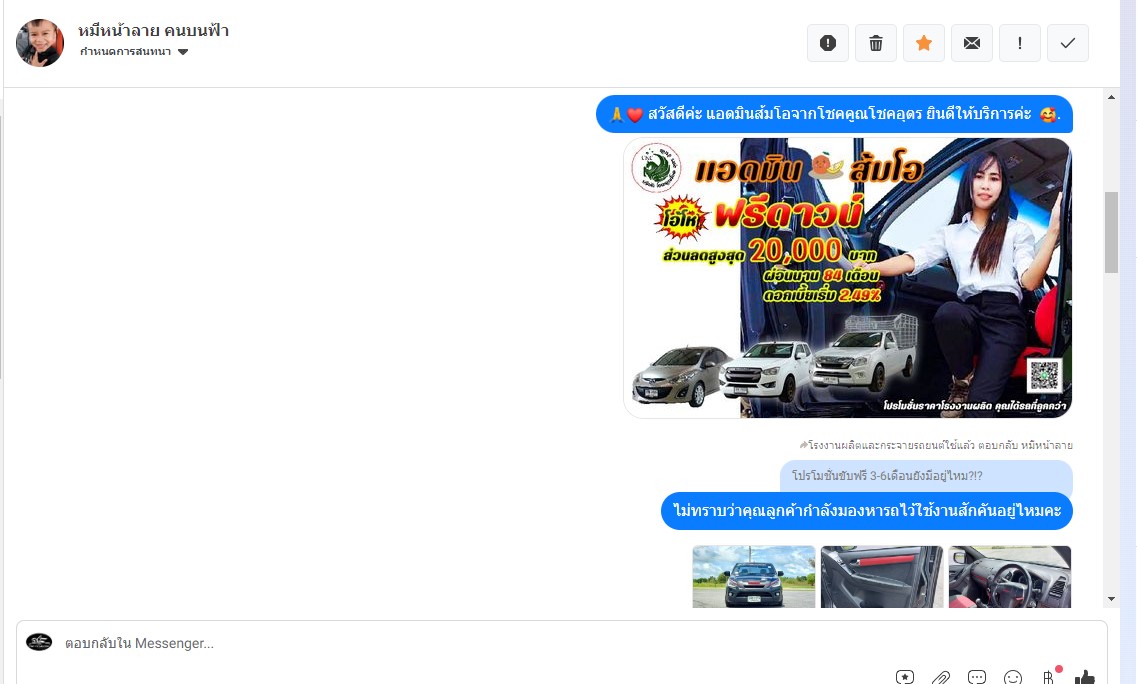
Task: Open steering wheel dashboard photo thumbnail
Action: (1009, 577)
